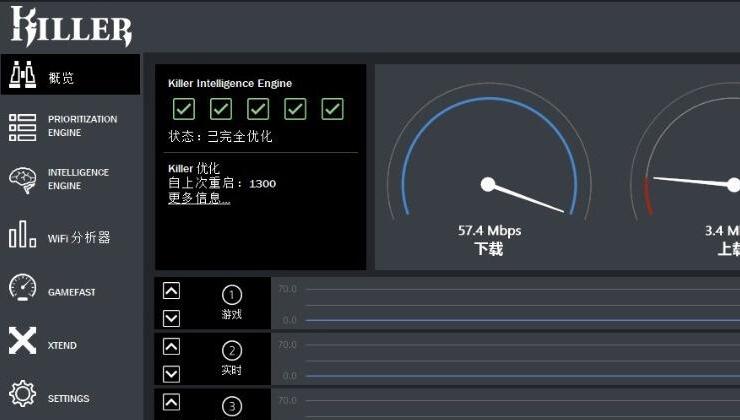The width and height of the screenshot is (740, 420).
Task: Click the up arrow for 实时 category
Action: pos(171,347)
